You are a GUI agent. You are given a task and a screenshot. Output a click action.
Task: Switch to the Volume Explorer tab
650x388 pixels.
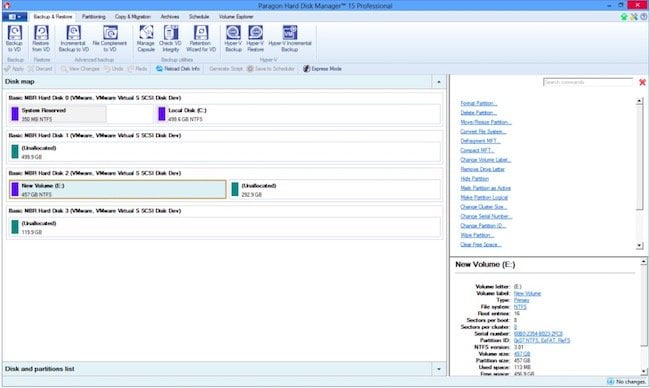(236, 17)
